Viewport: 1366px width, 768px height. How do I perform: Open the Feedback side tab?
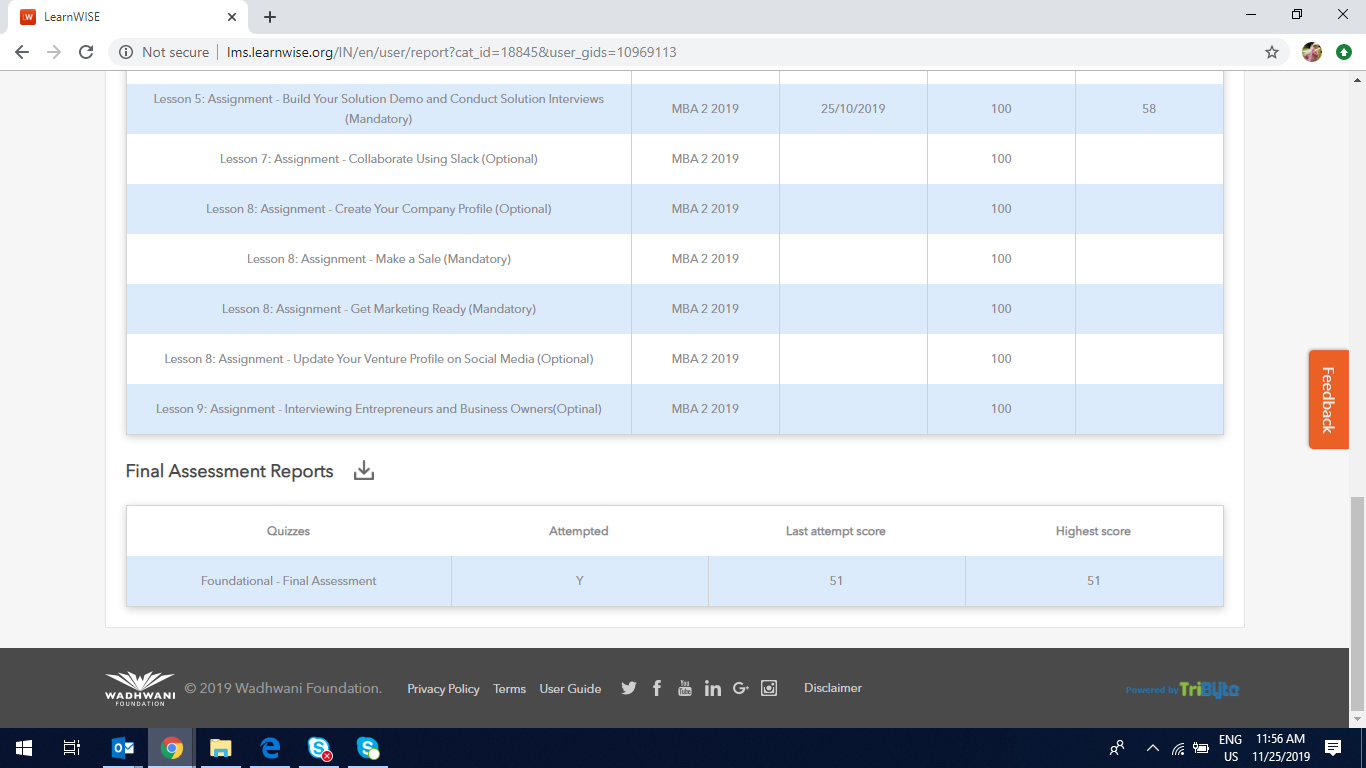click(x=1328, y=399)
